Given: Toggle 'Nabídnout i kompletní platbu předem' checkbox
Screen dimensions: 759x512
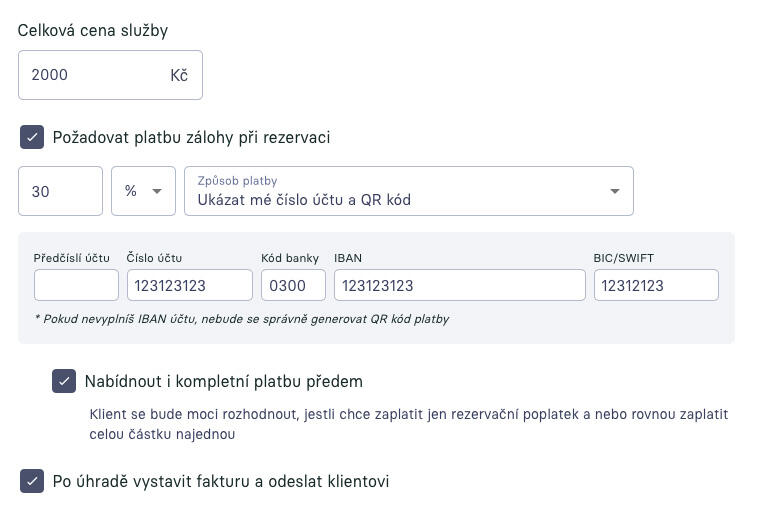Looking at the screenshot, I should click(x=64, y=381).
